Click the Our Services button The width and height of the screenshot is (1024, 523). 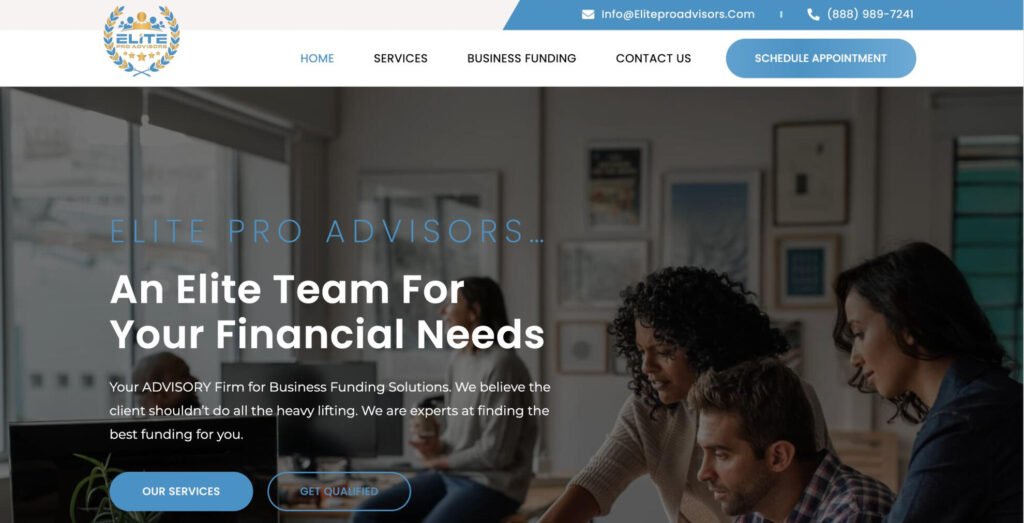tap(181, 491)
